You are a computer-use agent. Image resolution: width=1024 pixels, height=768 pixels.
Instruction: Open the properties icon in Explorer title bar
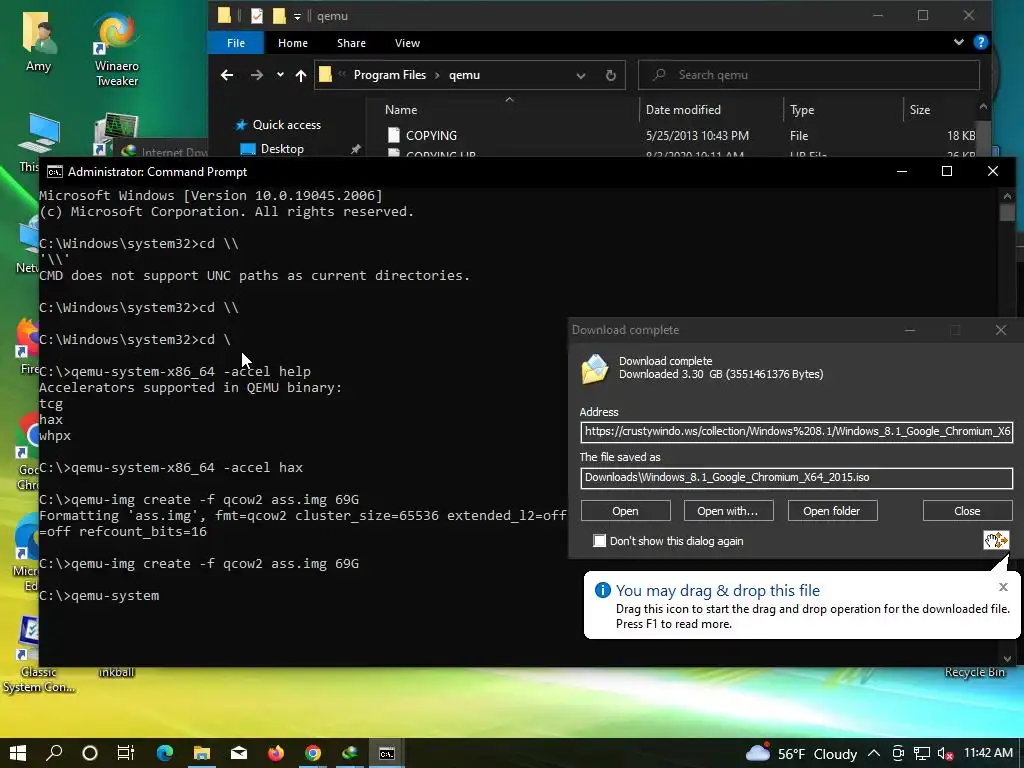(x=257, y=16)
